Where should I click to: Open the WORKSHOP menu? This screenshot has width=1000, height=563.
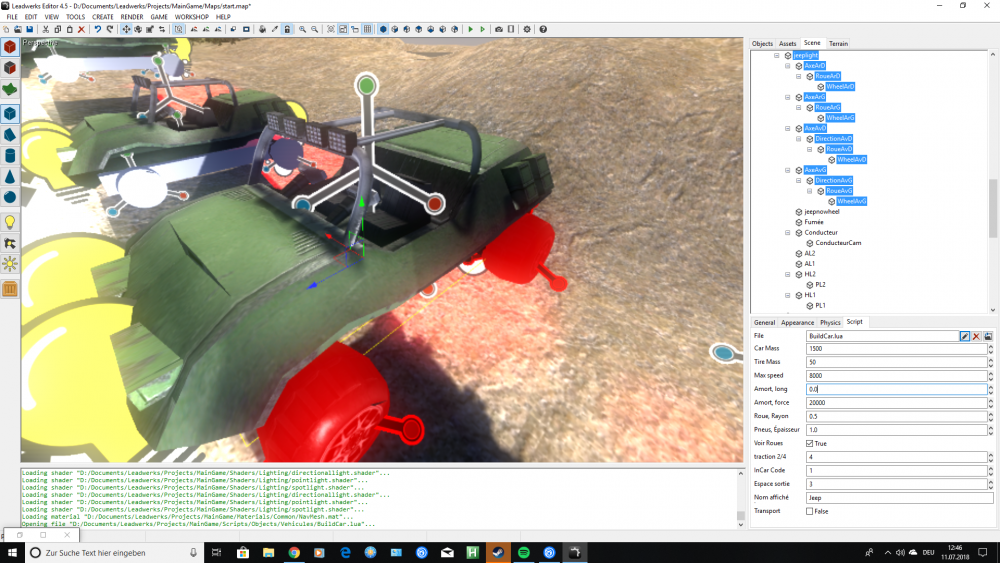(191, 17)
